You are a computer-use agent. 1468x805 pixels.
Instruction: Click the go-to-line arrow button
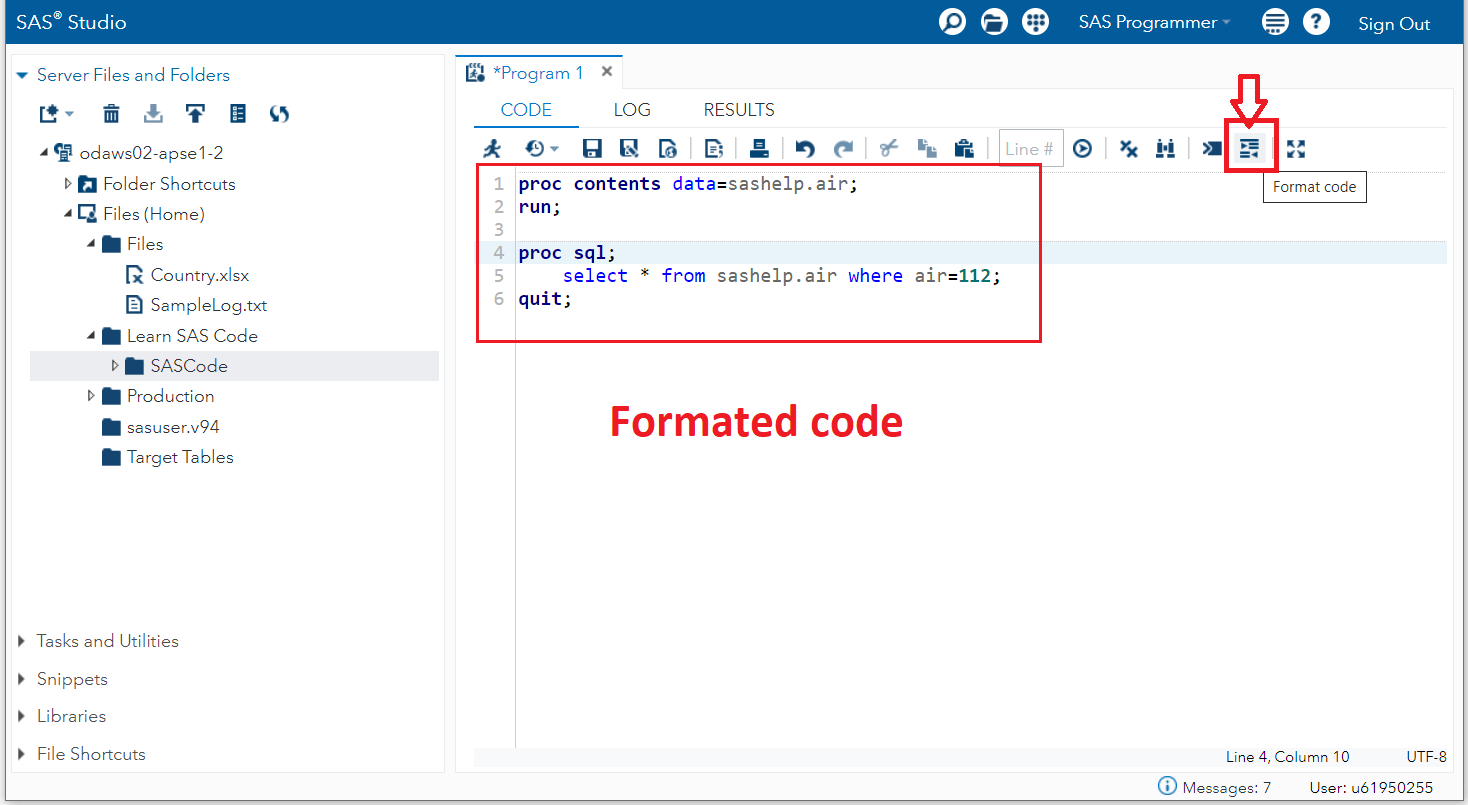(x=1082, y=149)
